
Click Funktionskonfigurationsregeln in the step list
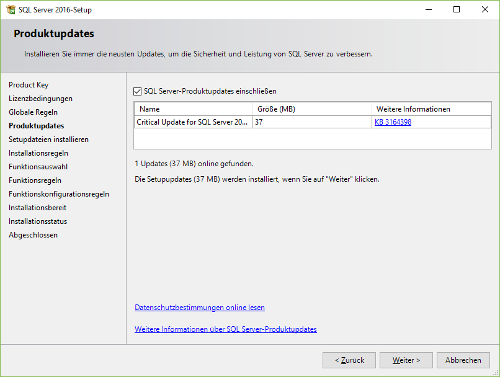pos(59,194)
